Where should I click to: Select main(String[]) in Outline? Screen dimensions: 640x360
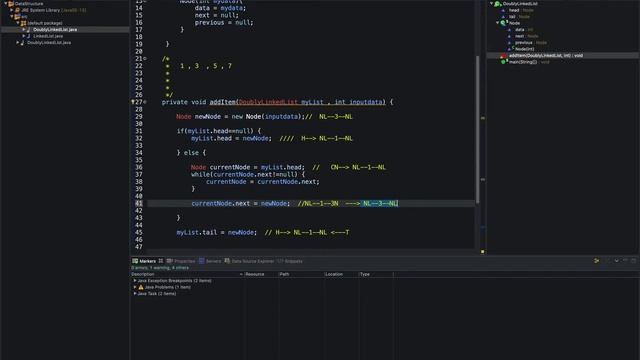click(529, 62)
